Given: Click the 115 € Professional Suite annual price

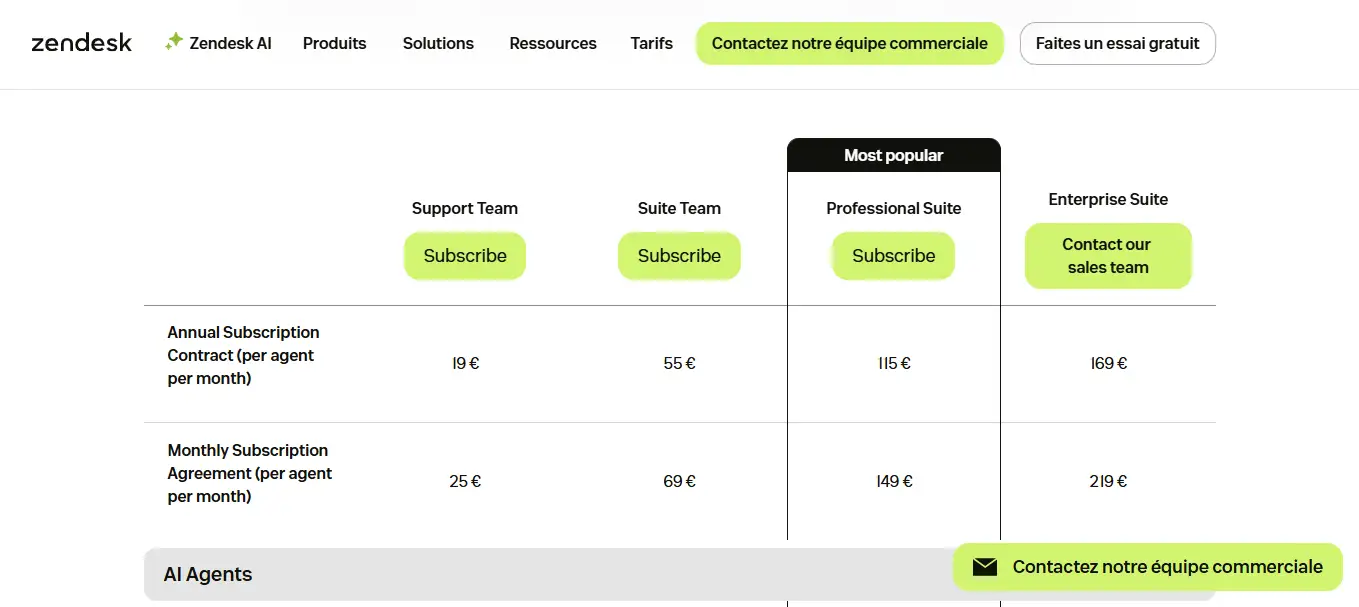Looking at the screenshot, I should point(893,364).
